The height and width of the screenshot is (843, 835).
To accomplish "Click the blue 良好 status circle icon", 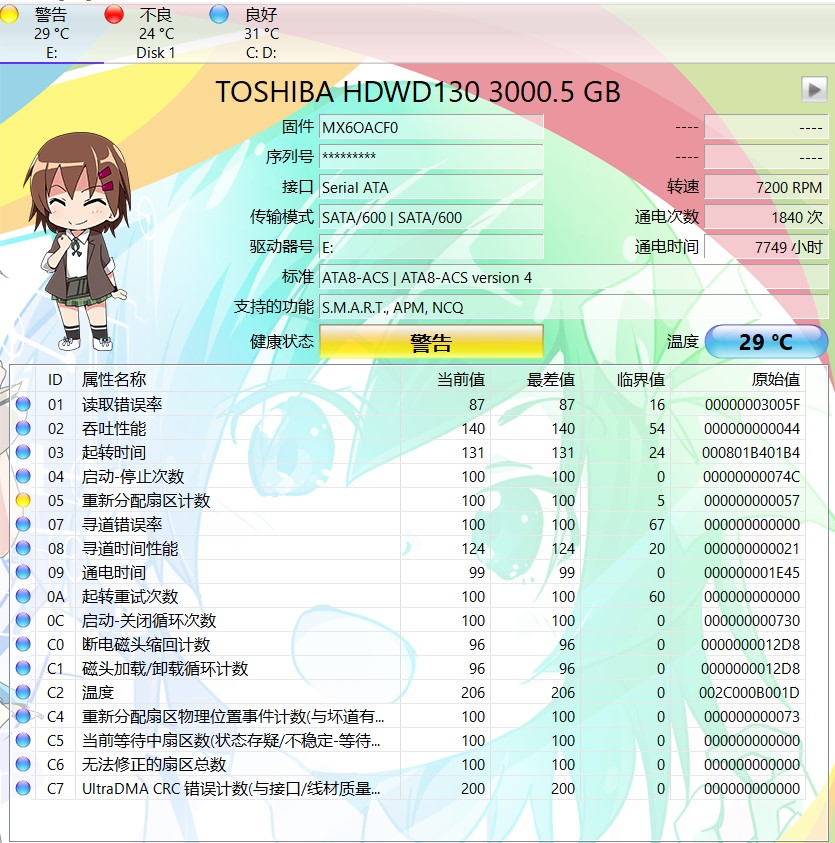I will [219, 15].
